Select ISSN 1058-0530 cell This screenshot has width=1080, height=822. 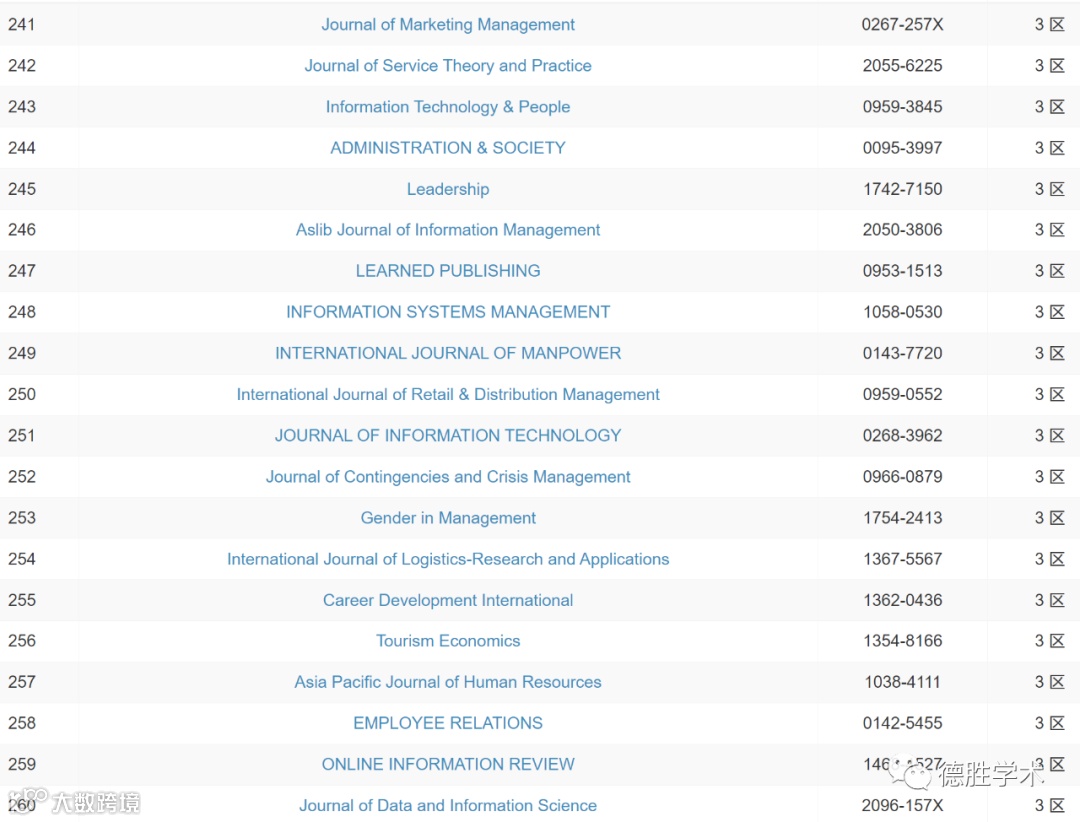coord(902,312)
